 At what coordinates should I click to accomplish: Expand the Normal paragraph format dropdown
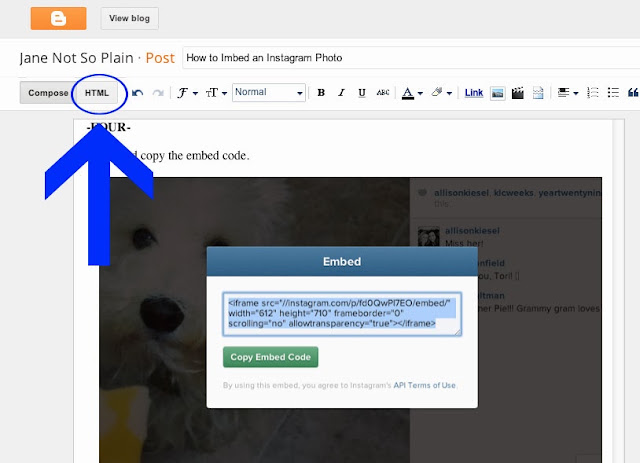click(269, 93)
